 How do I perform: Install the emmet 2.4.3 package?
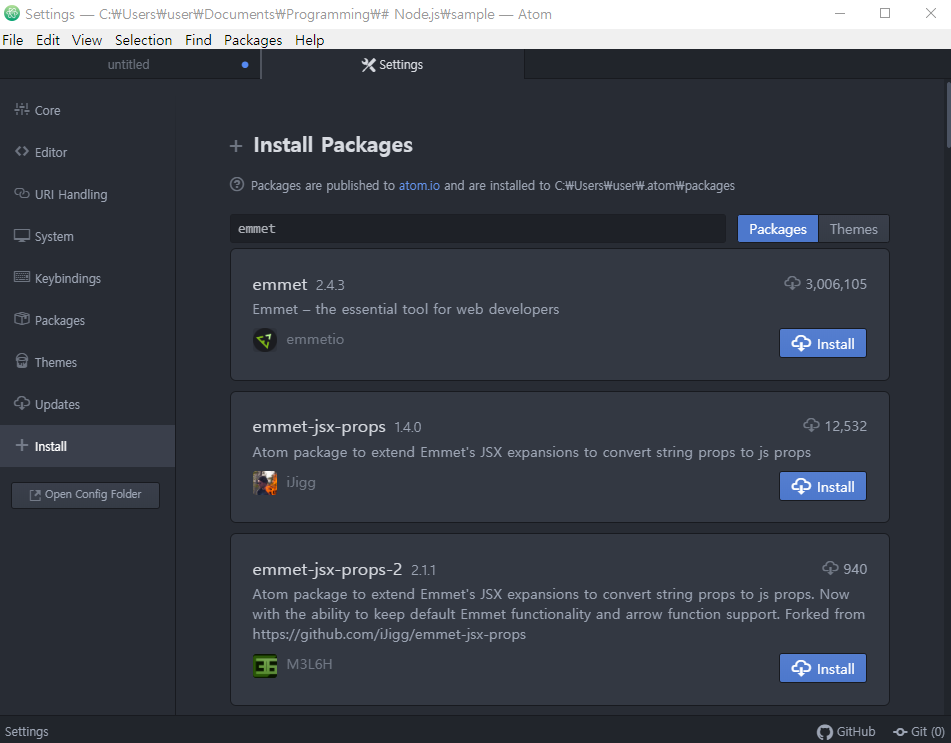click(822, 343)
